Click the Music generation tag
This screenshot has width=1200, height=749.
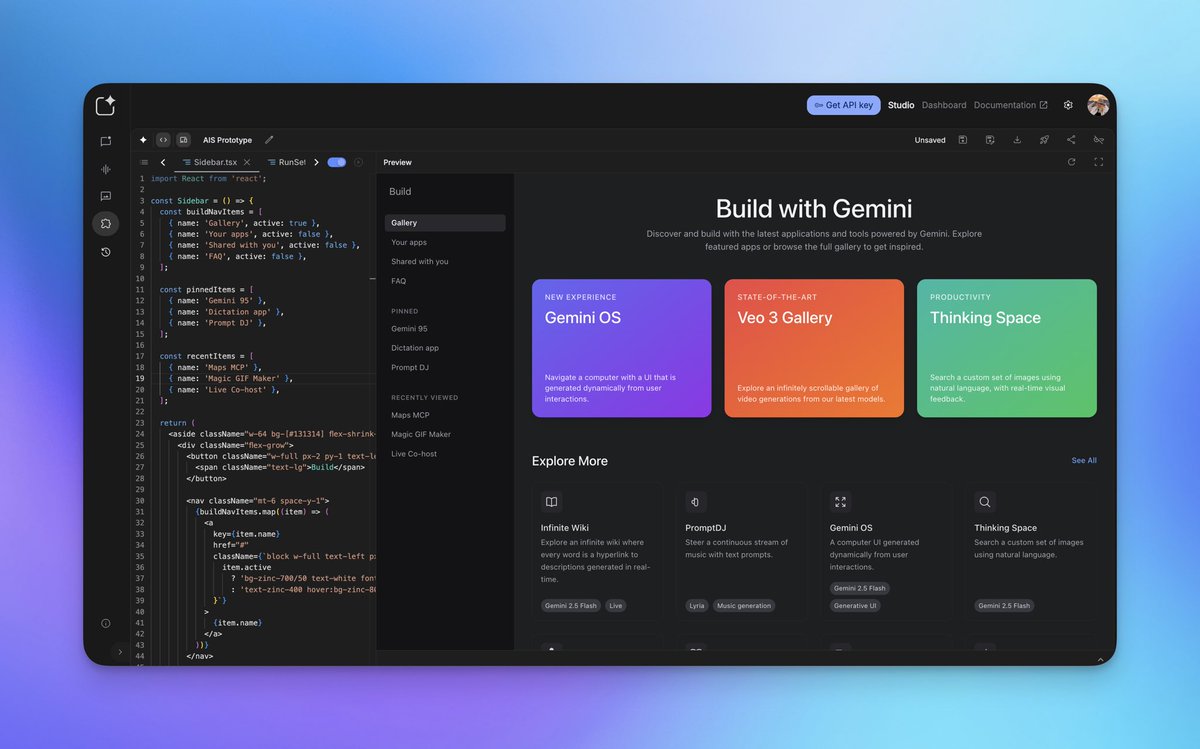(x=744, y=606)
